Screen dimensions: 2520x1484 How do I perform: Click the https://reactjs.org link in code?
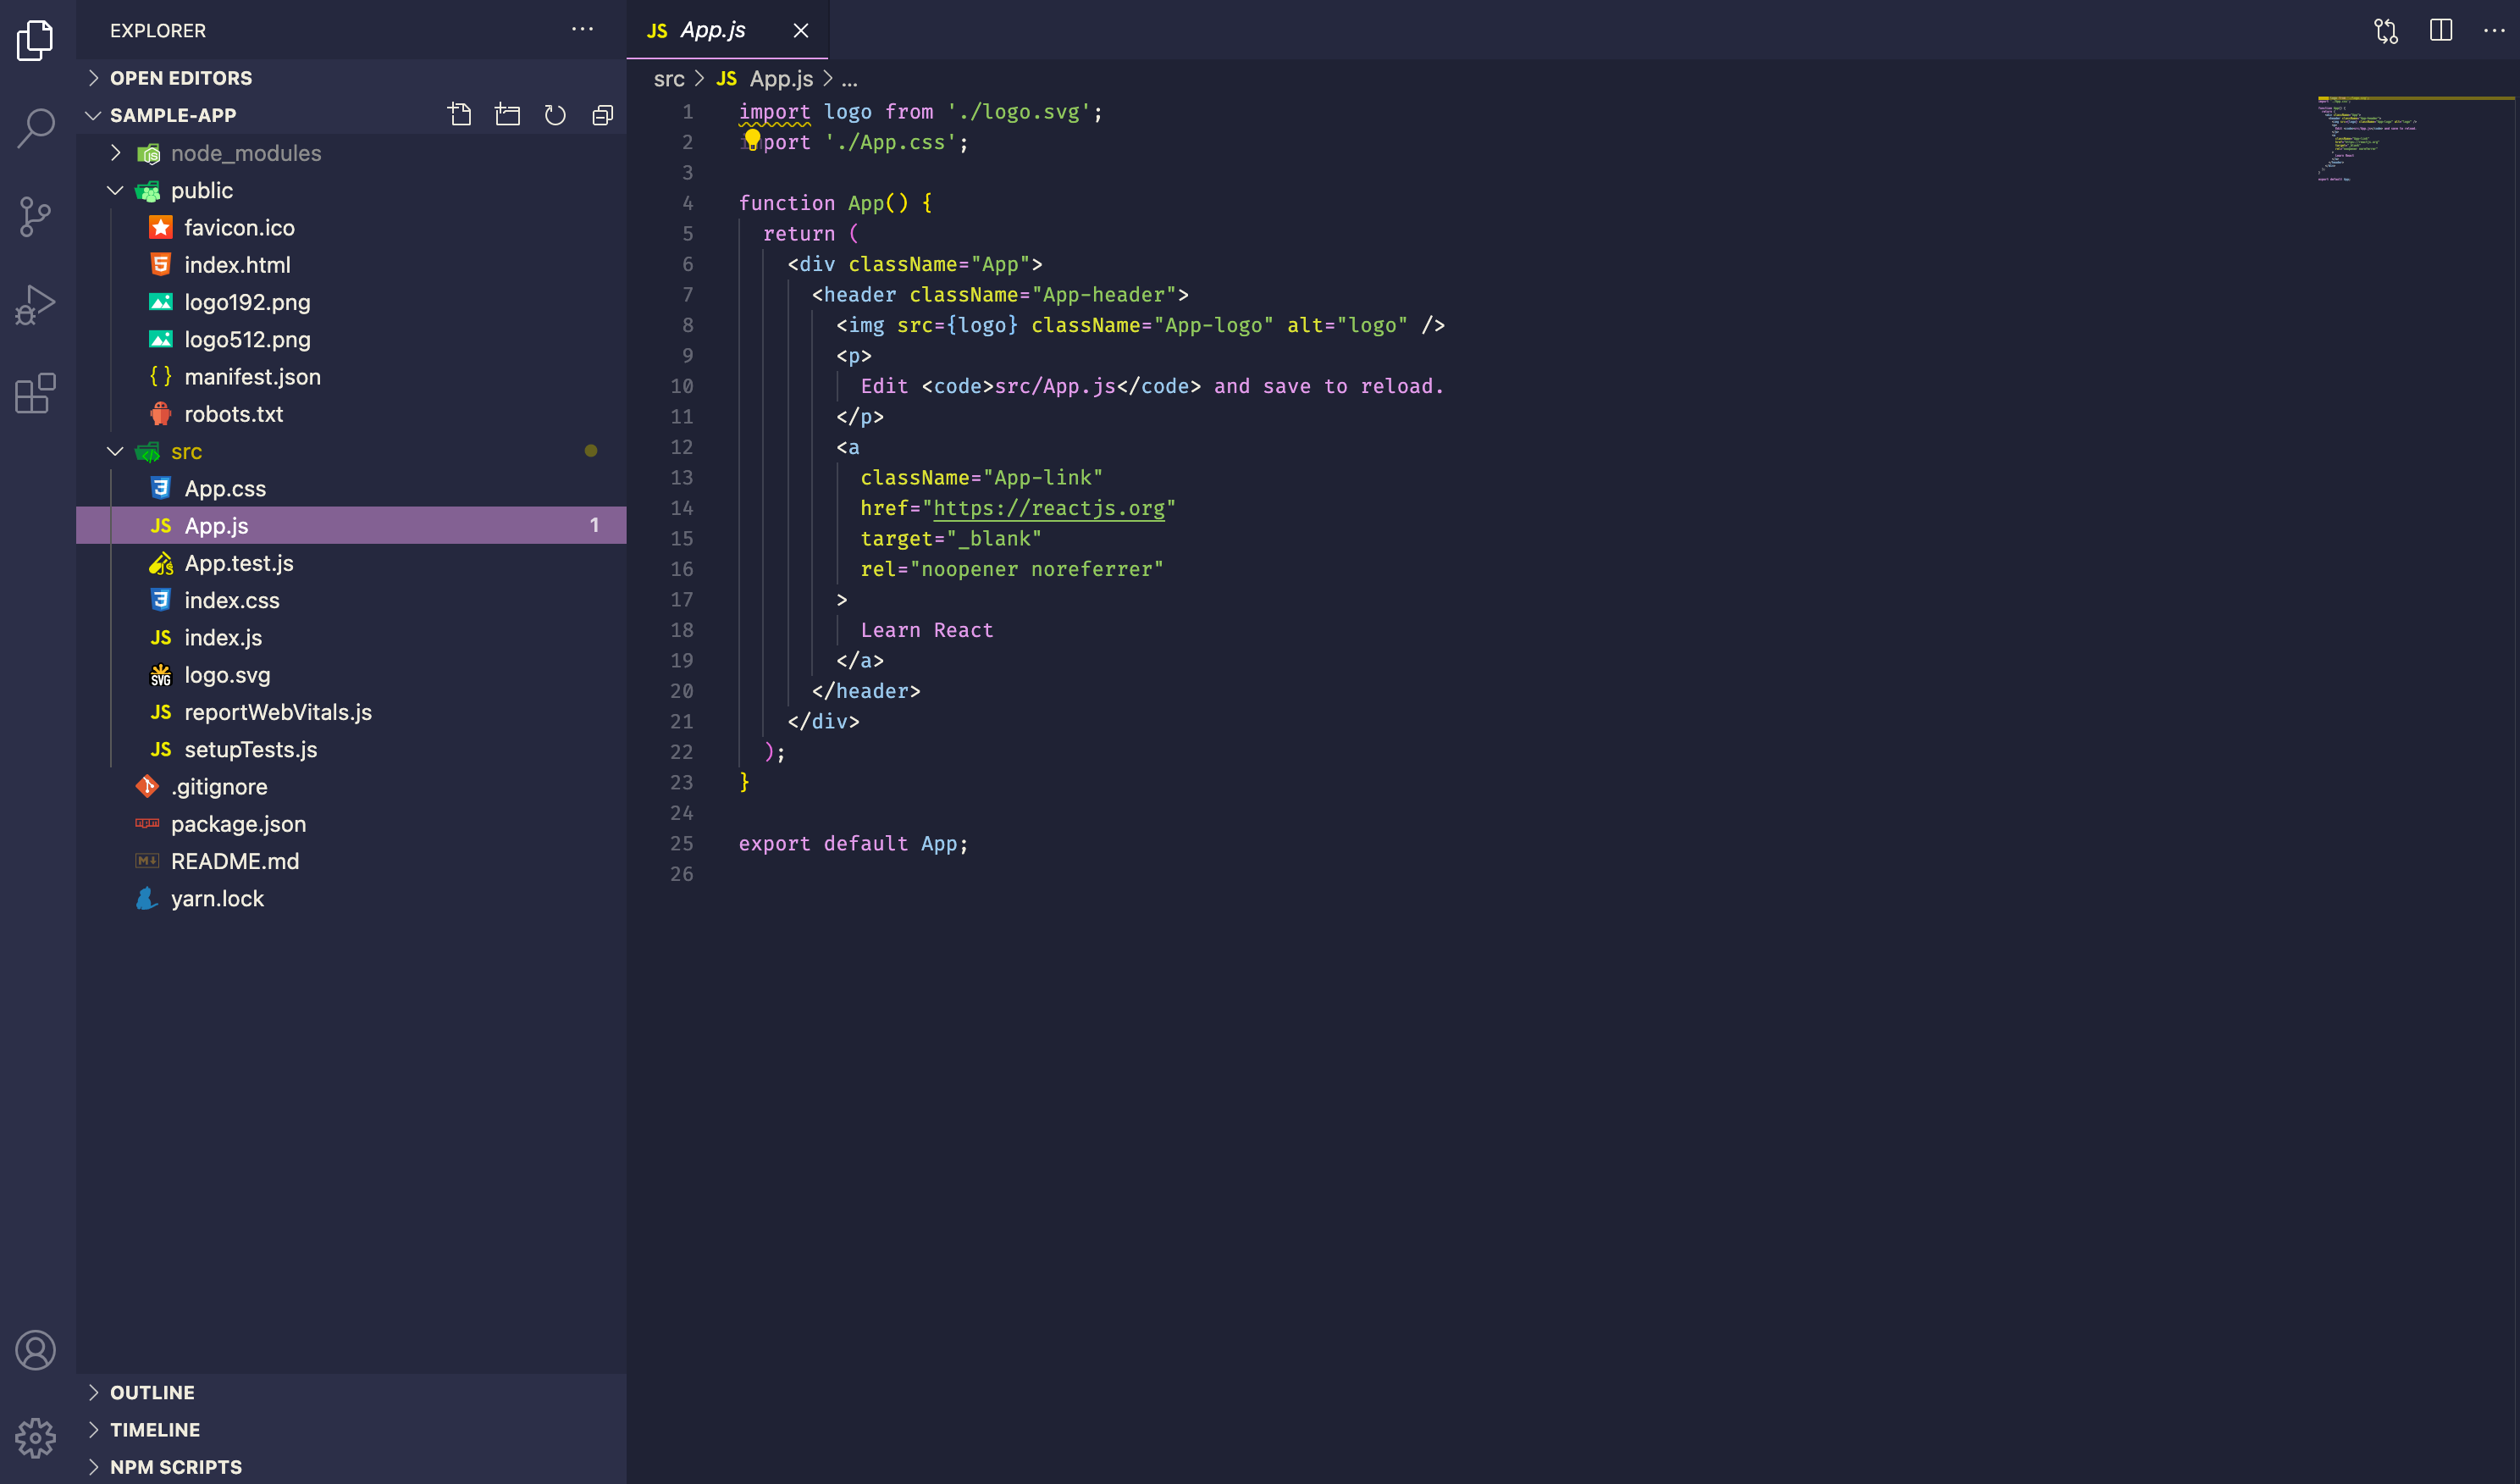coord(1048,508)
